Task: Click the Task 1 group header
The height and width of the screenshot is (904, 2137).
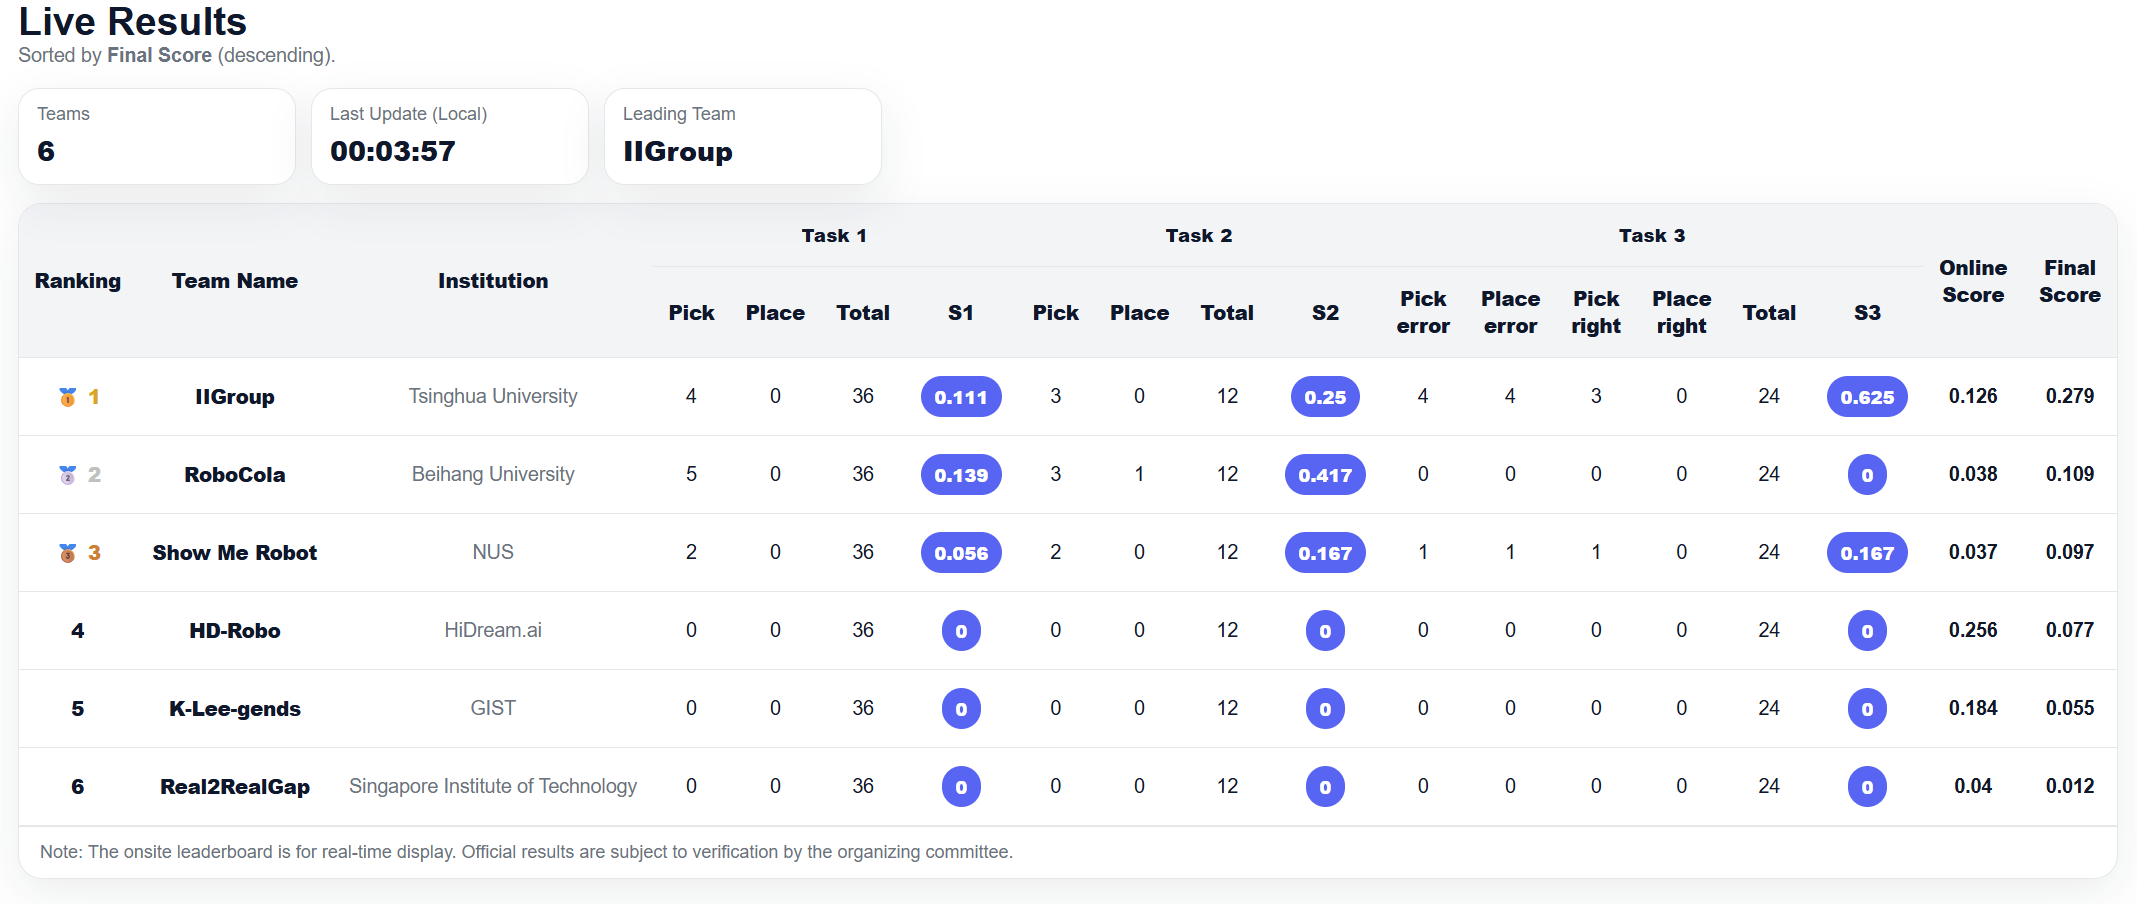Action: (833, 236)
